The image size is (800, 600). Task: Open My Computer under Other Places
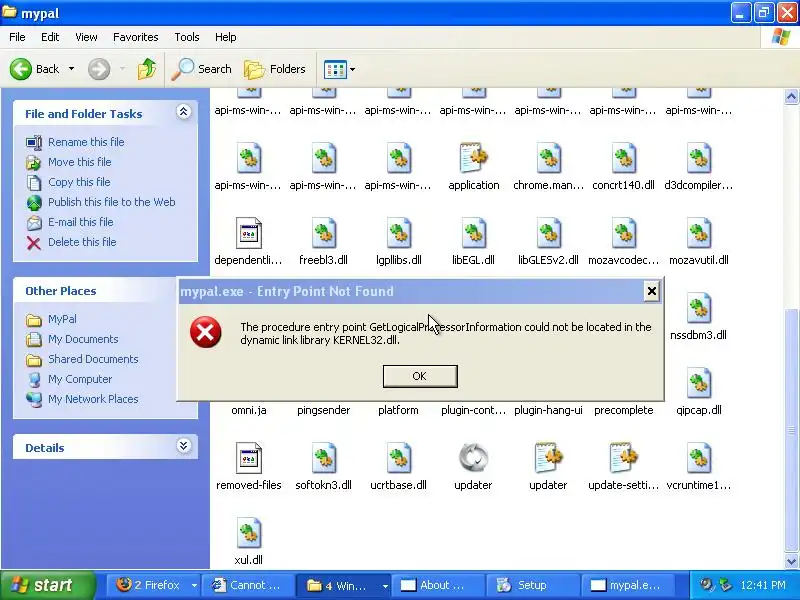tap(80, 379)
